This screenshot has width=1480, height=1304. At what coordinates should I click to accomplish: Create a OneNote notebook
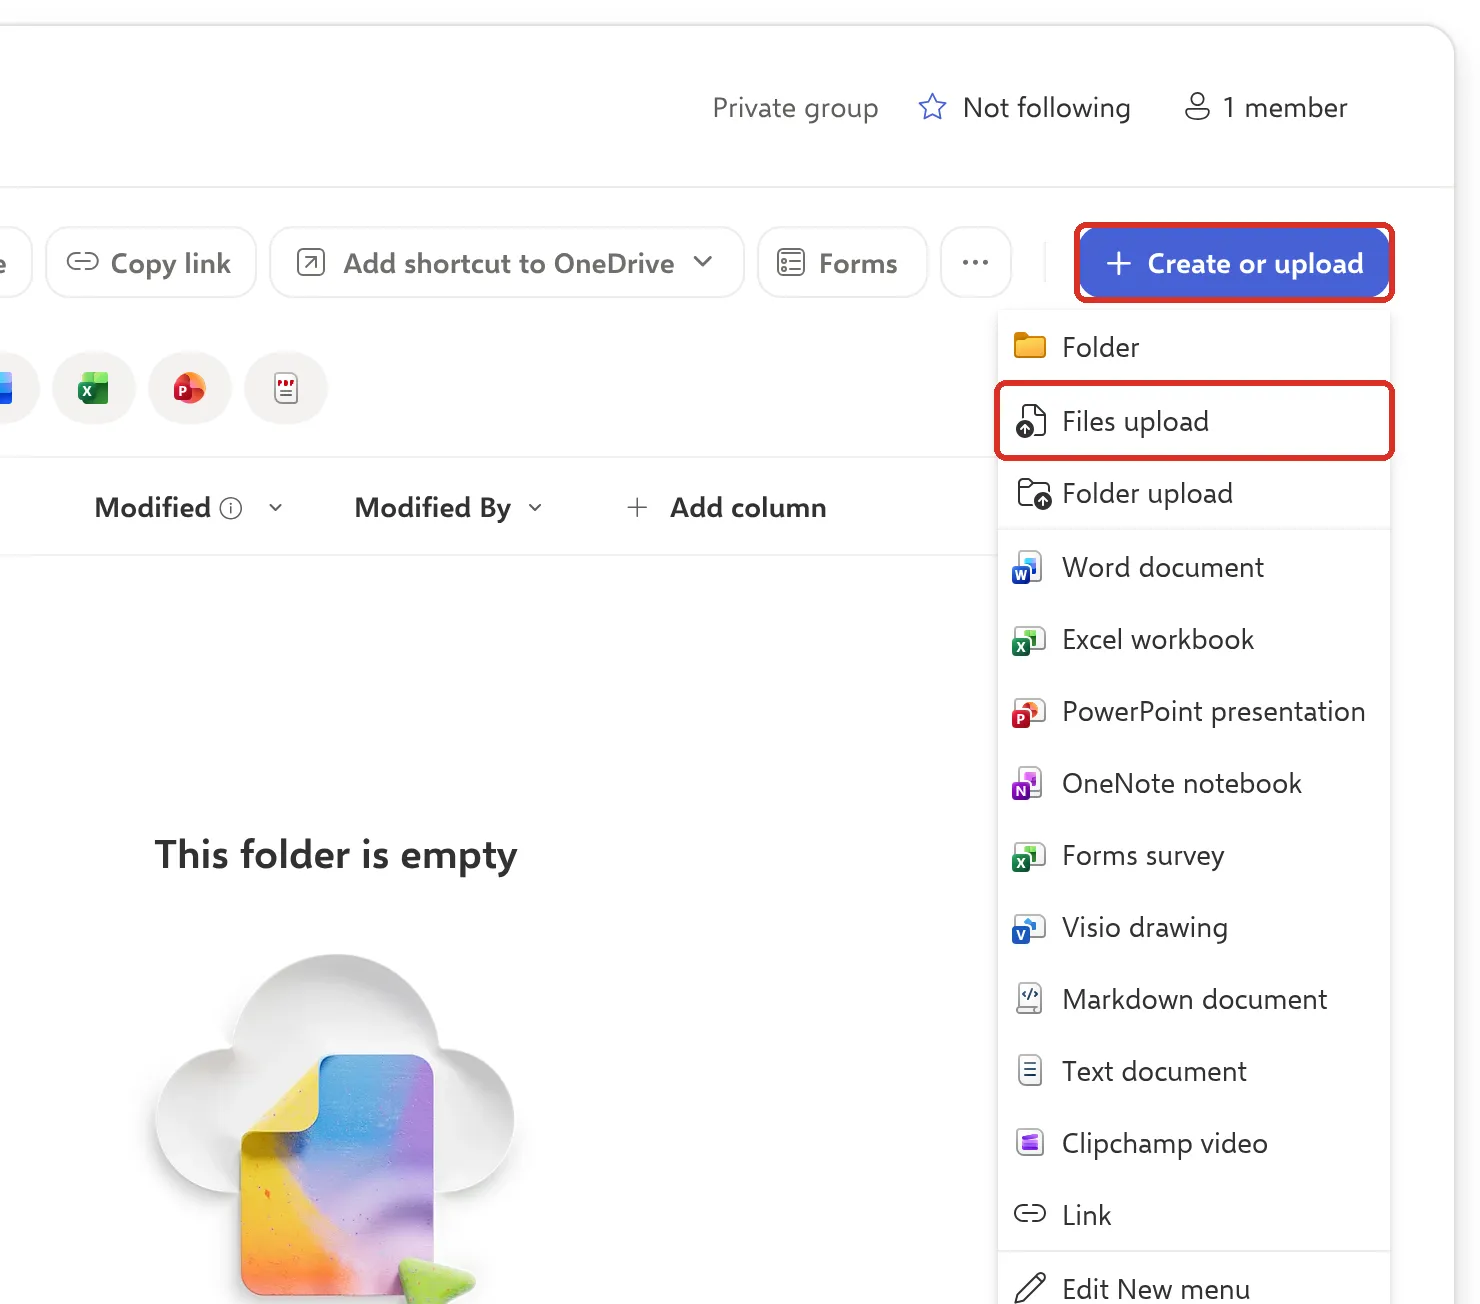point(1194,783)
